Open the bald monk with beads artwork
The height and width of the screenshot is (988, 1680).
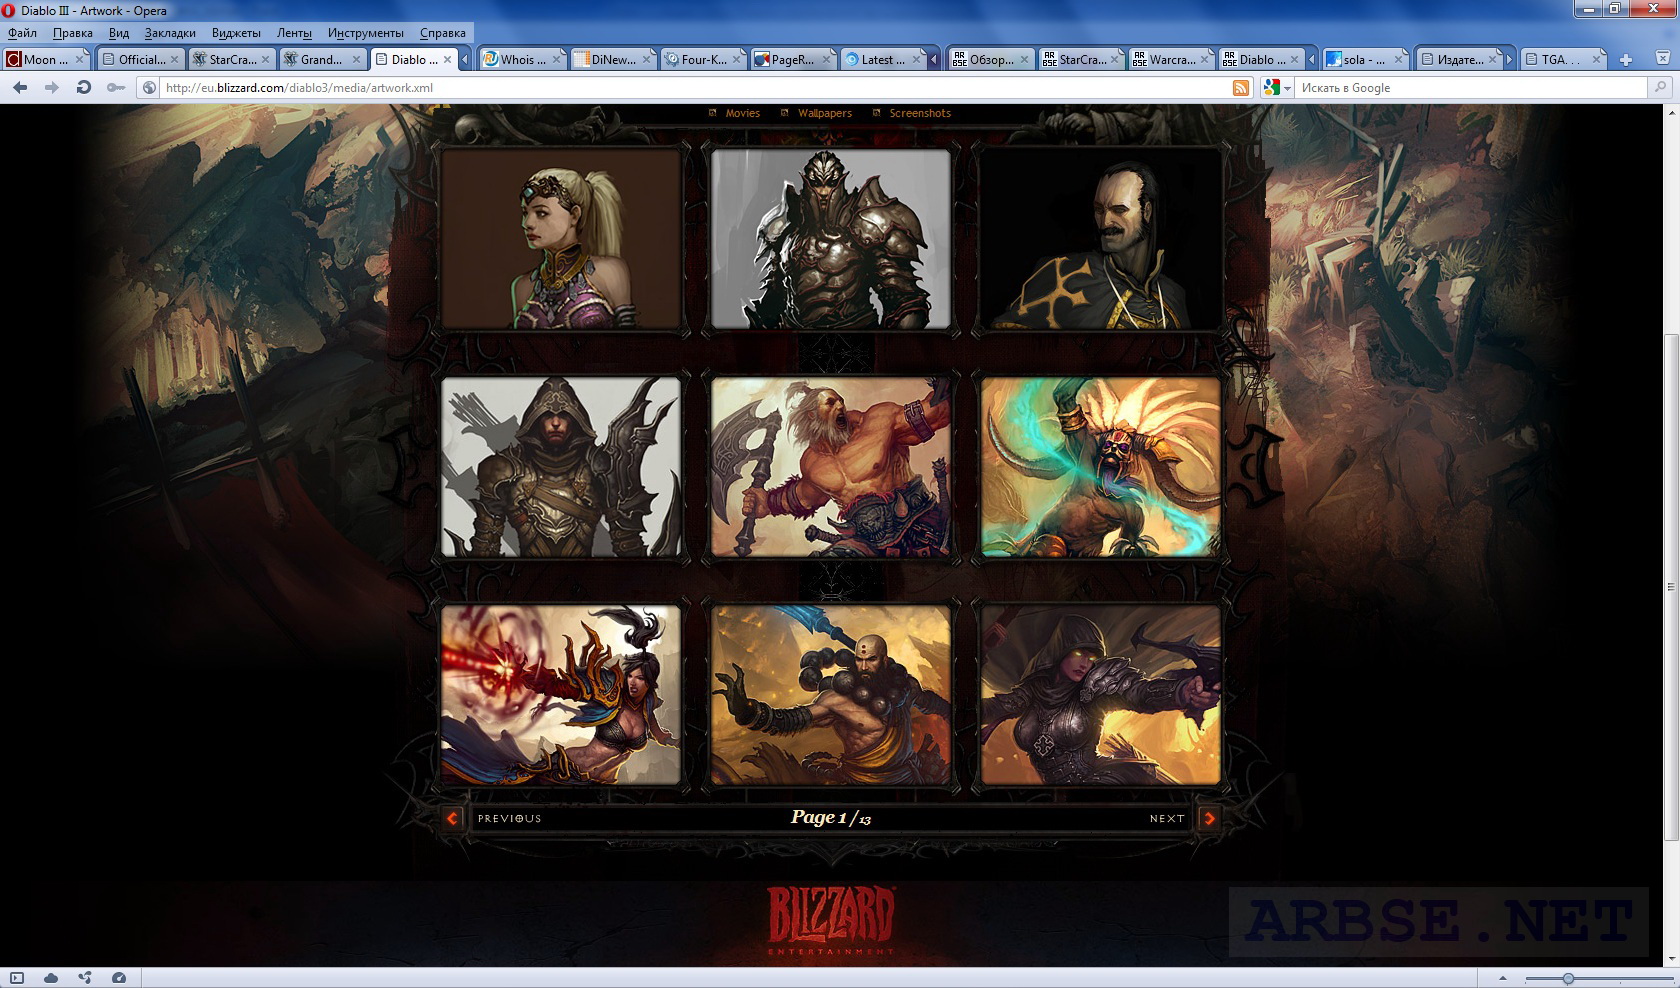[x=831, y=695]
